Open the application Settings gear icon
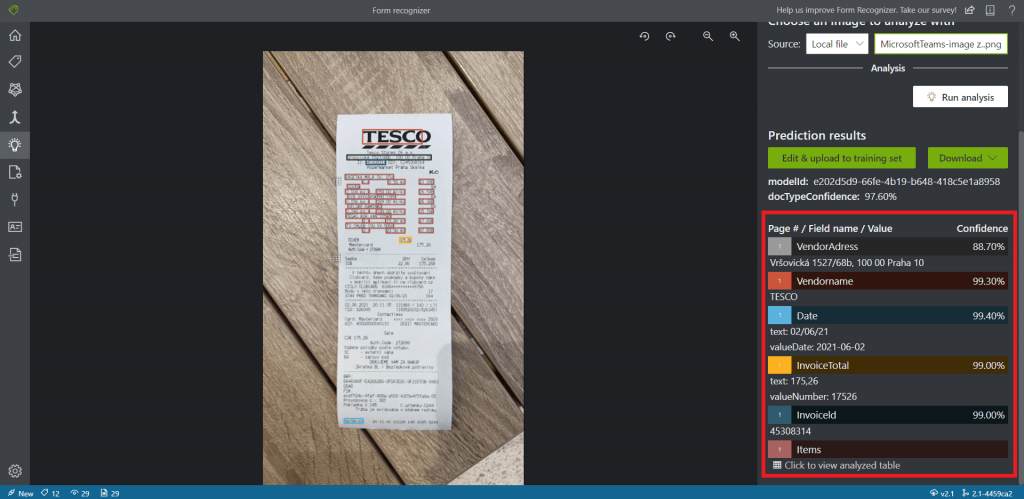1024x499 pixels. [15, 471]
